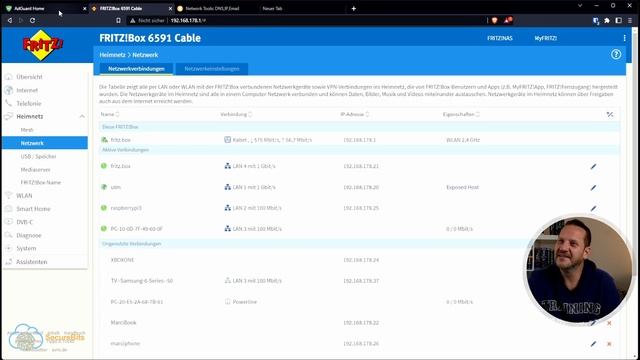
Task: Open a new browser tab with plus
Action: [x=353, y=8]
